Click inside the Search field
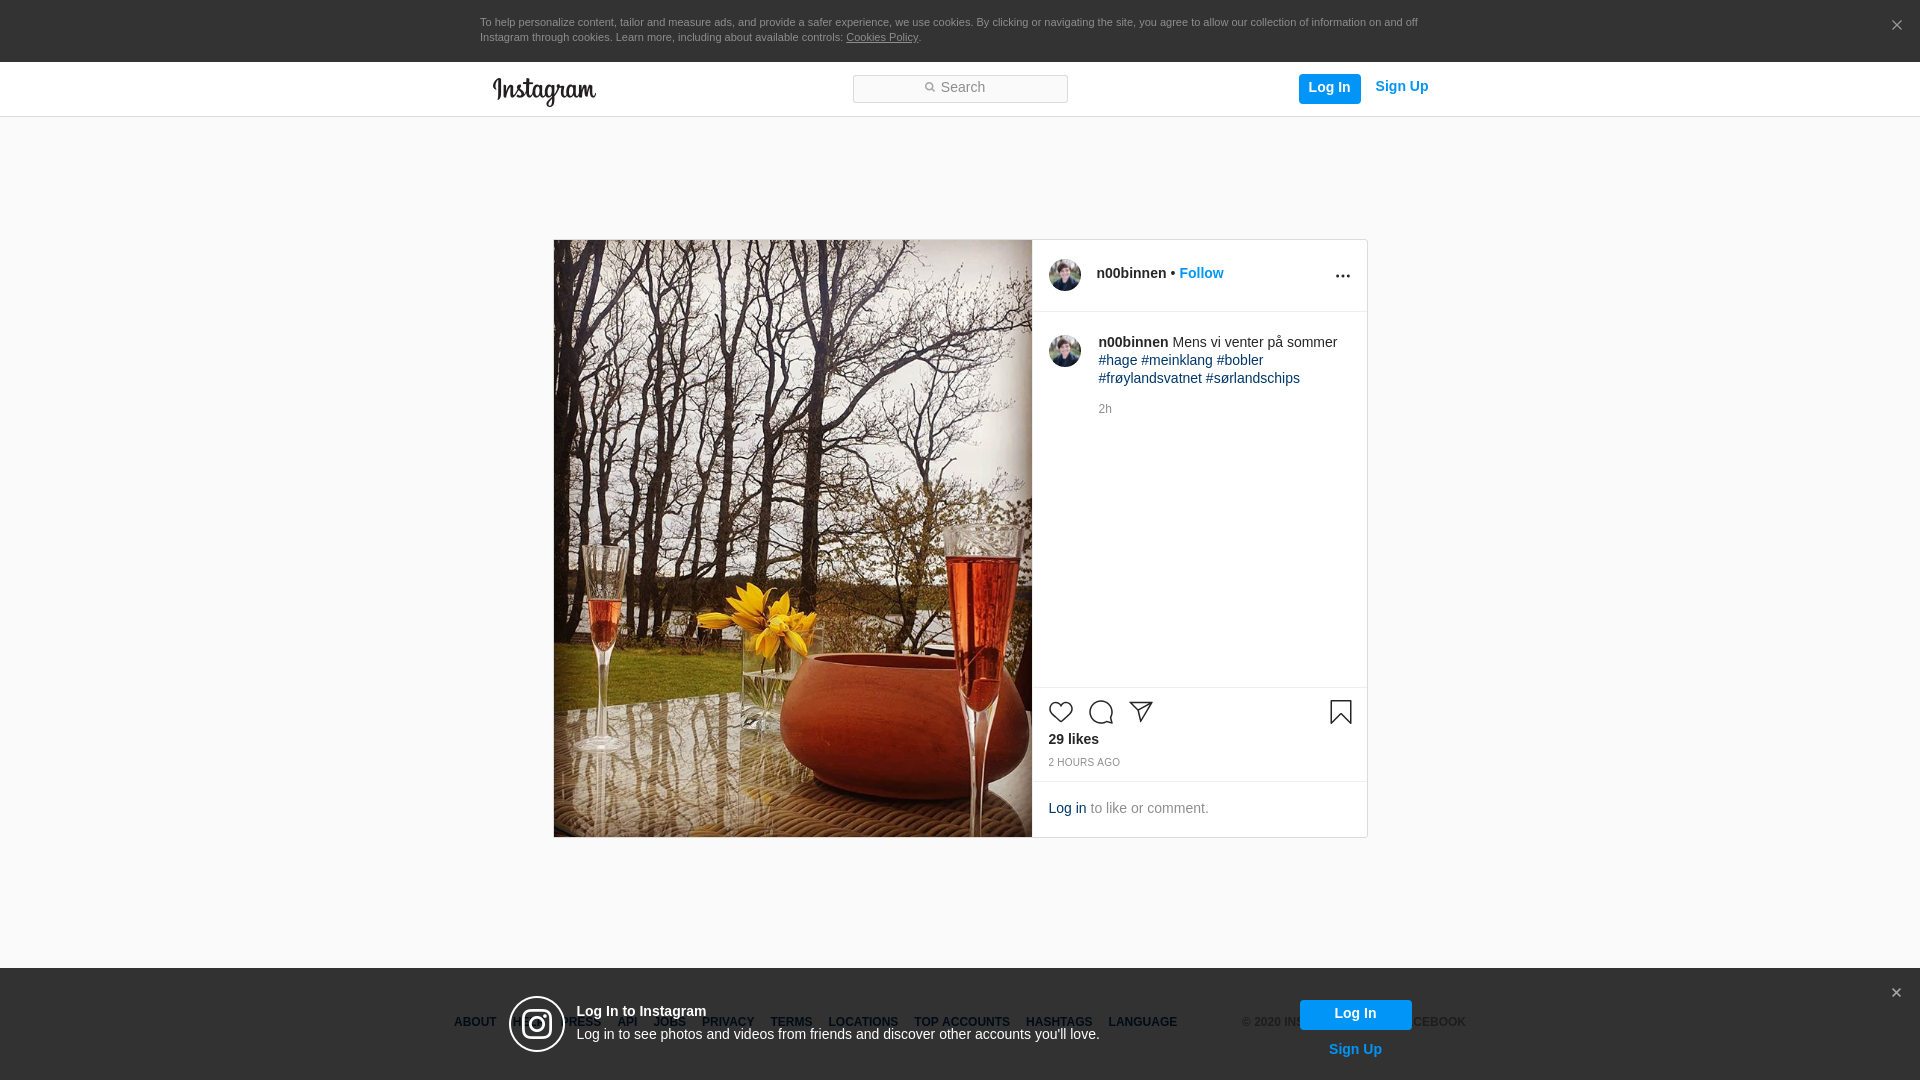This screenshot has width=1920, height=1080. click(960, 88)
